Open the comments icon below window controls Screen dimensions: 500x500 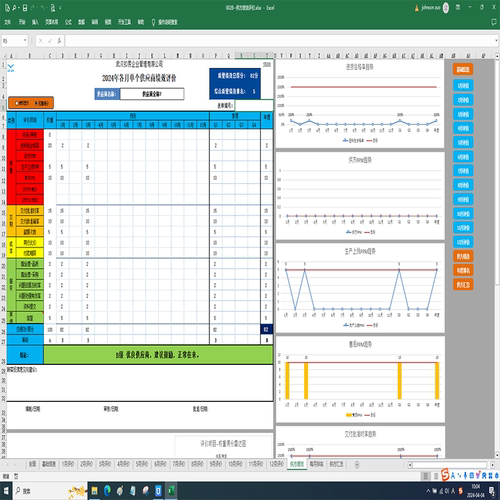tap(494, 22)
